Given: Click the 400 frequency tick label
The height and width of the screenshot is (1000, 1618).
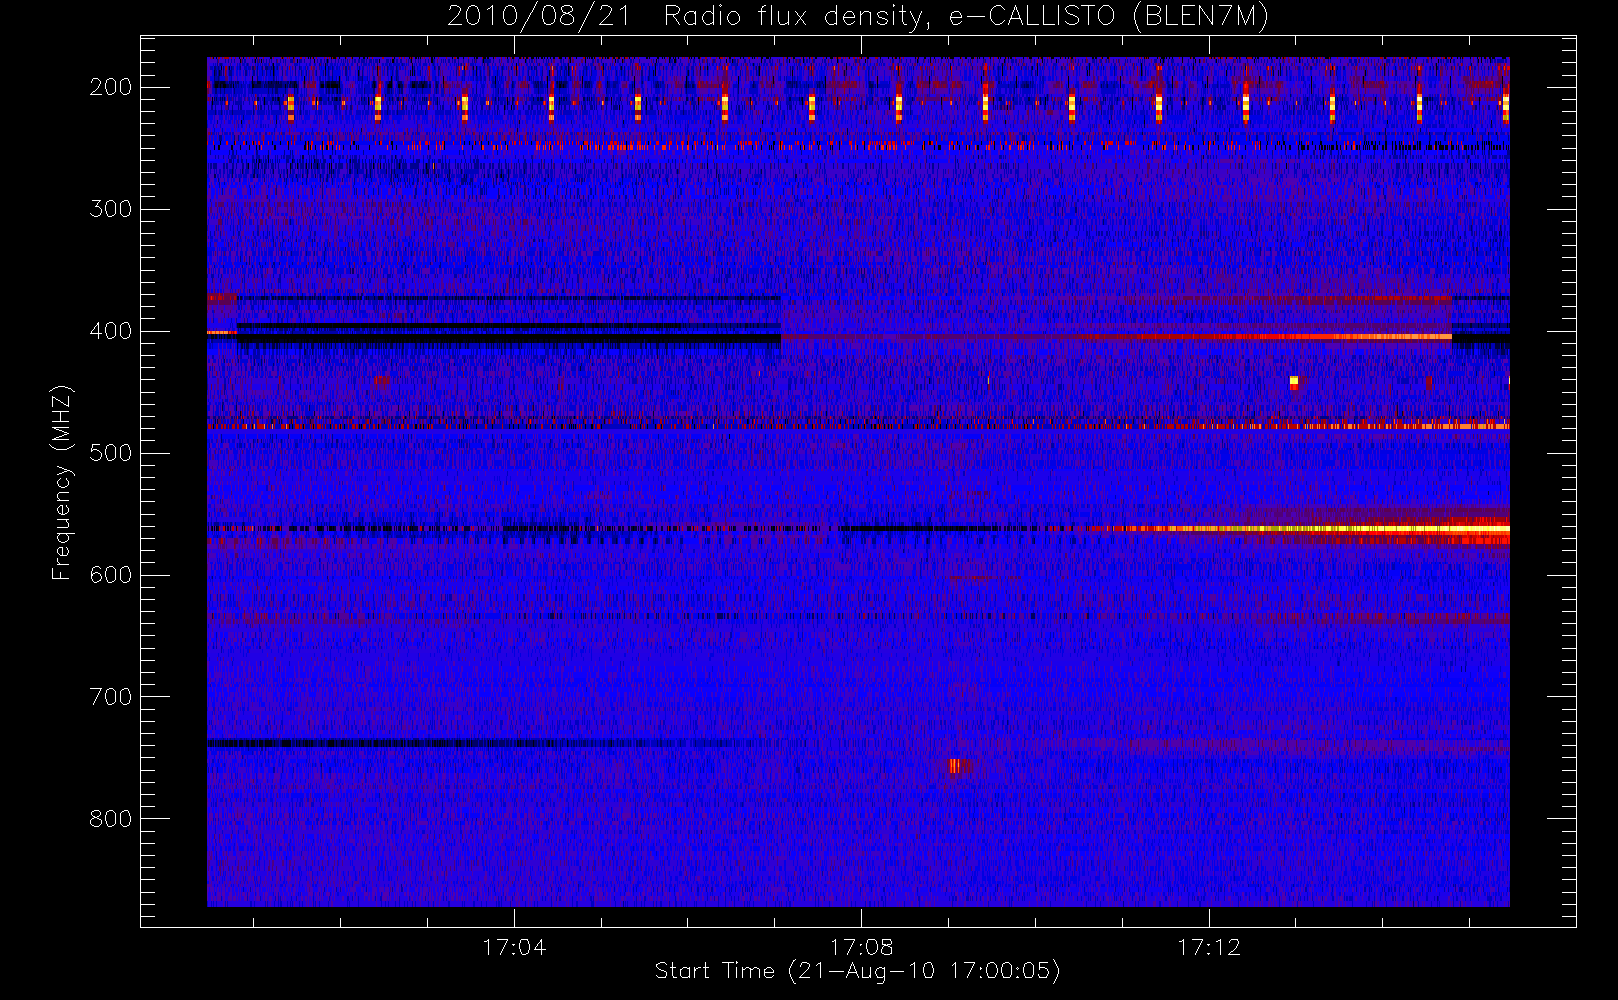Looking at the screenshot, I should tap(110, 331).
